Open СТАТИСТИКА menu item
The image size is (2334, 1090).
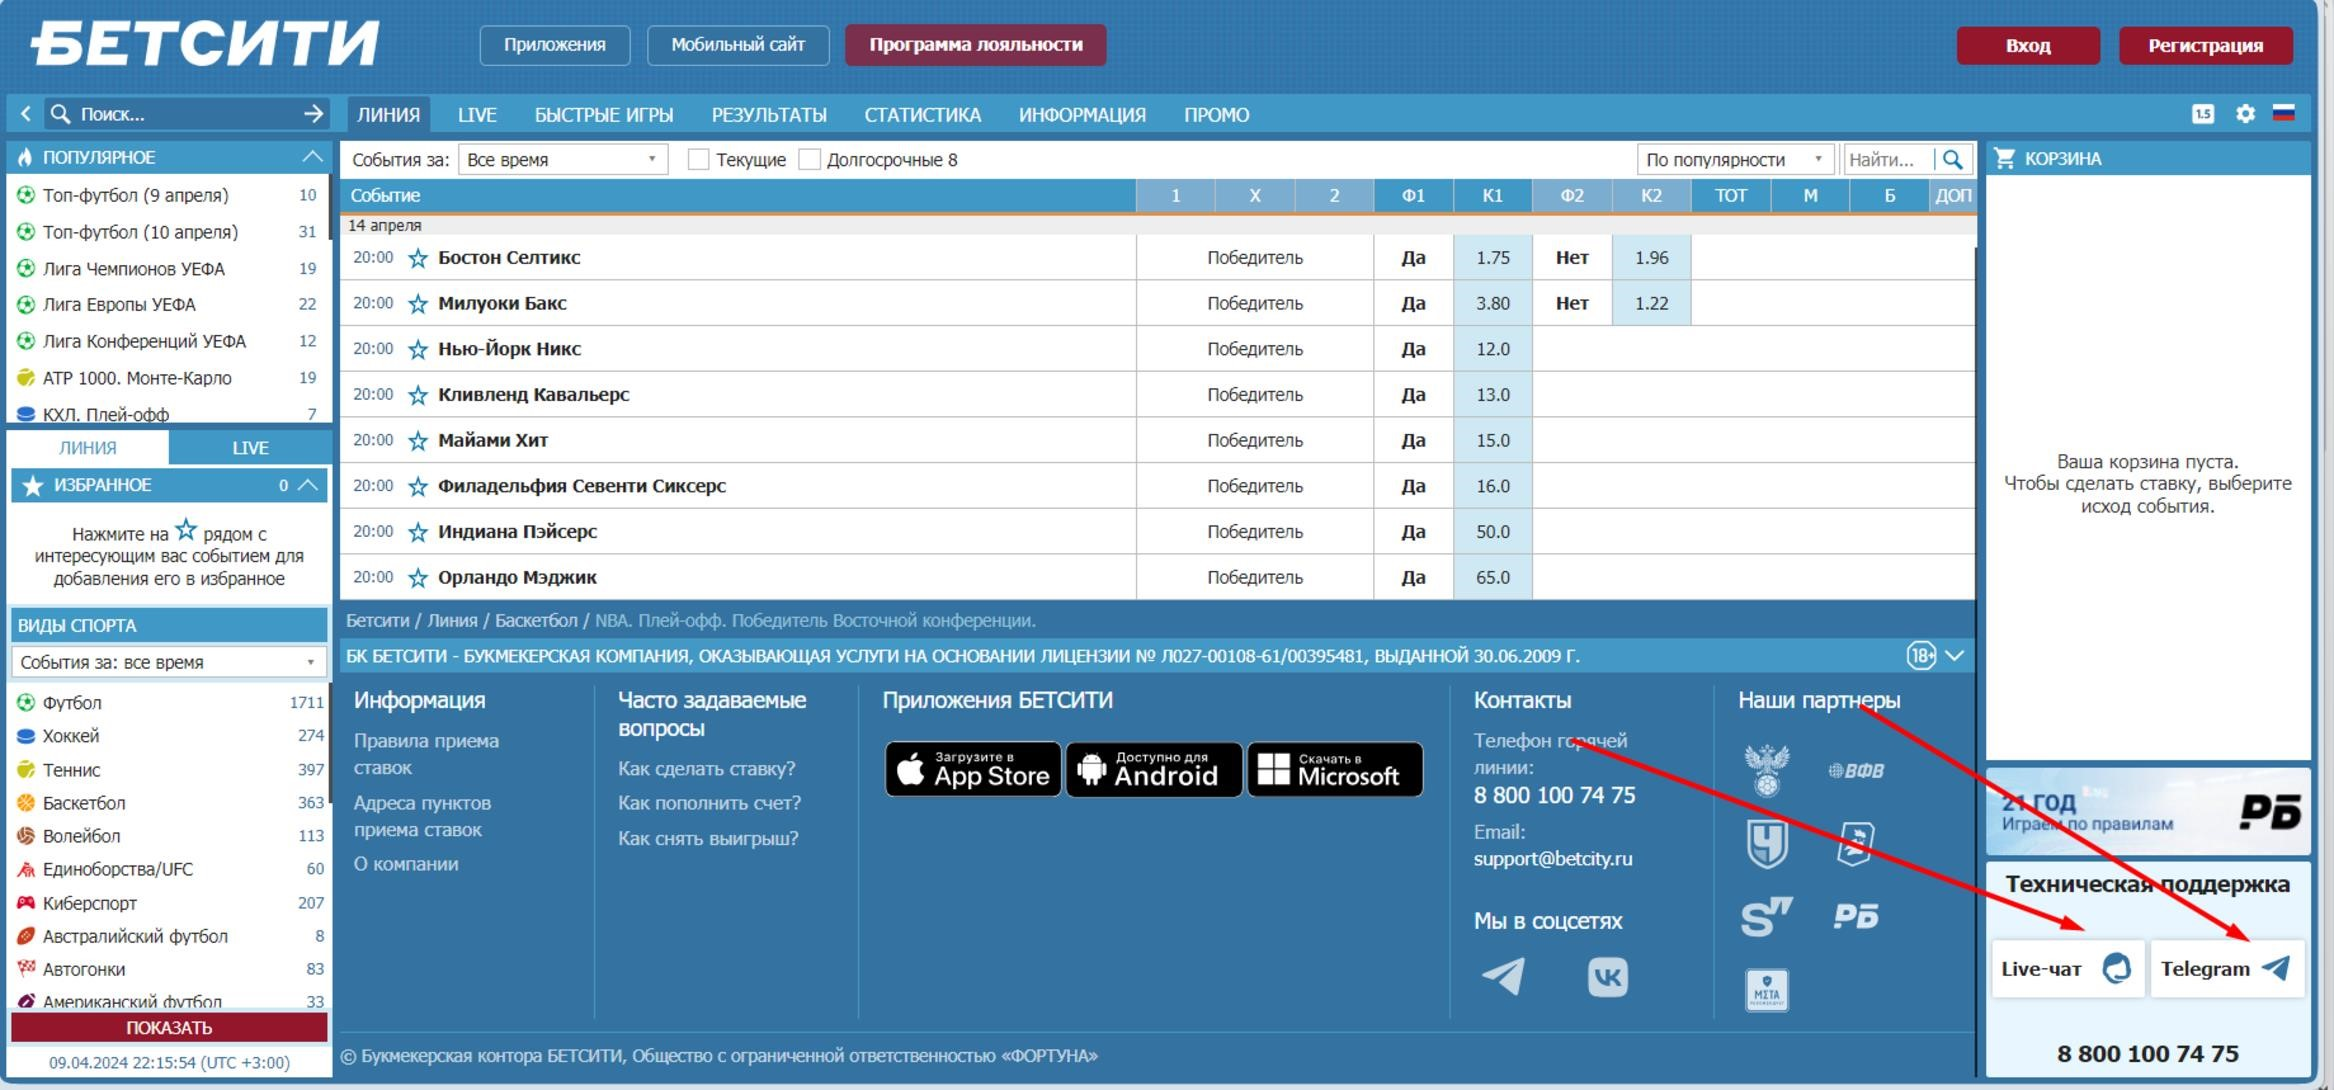point(923,115)
